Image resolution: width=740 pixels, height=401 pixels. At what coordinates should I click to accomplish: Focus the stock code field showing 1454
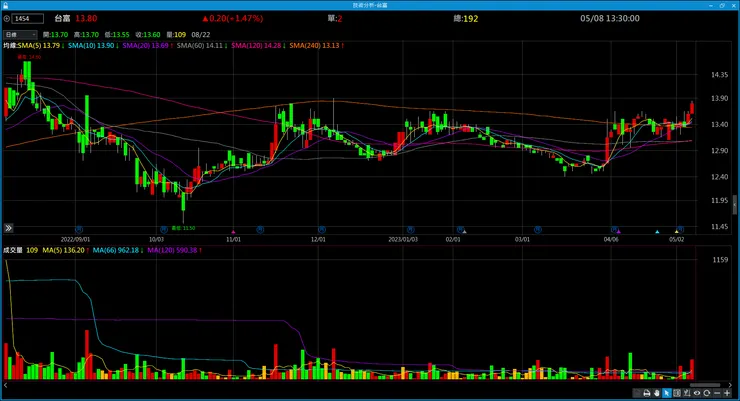point(28,19)
